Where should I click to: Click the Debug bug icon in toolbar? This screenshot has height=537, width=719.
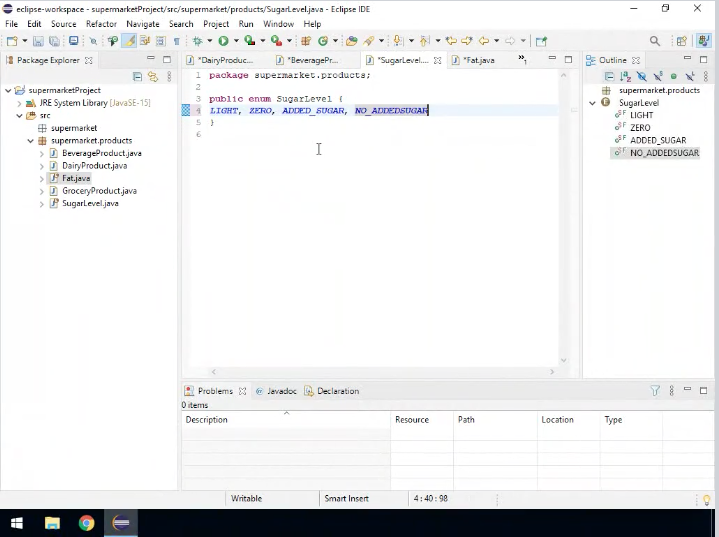point(197,41)
